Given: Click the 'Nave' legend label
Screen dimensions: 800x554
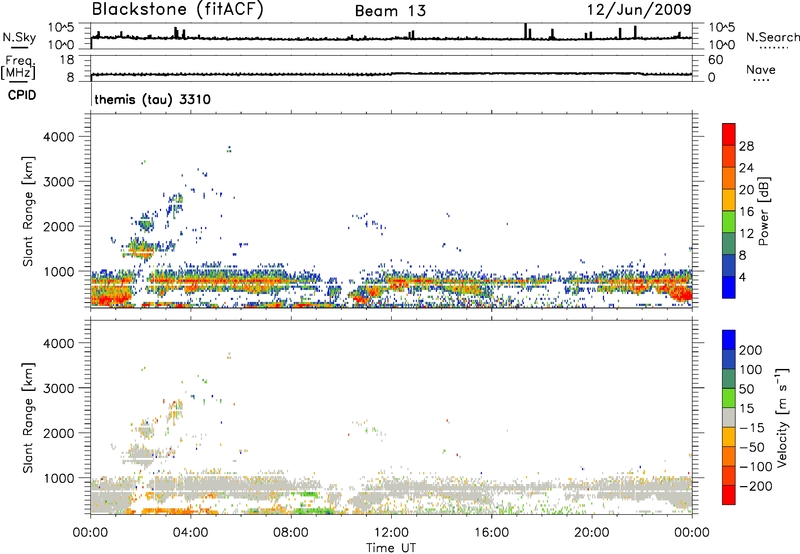Looking at the screenshot, I should pos(761,69).
